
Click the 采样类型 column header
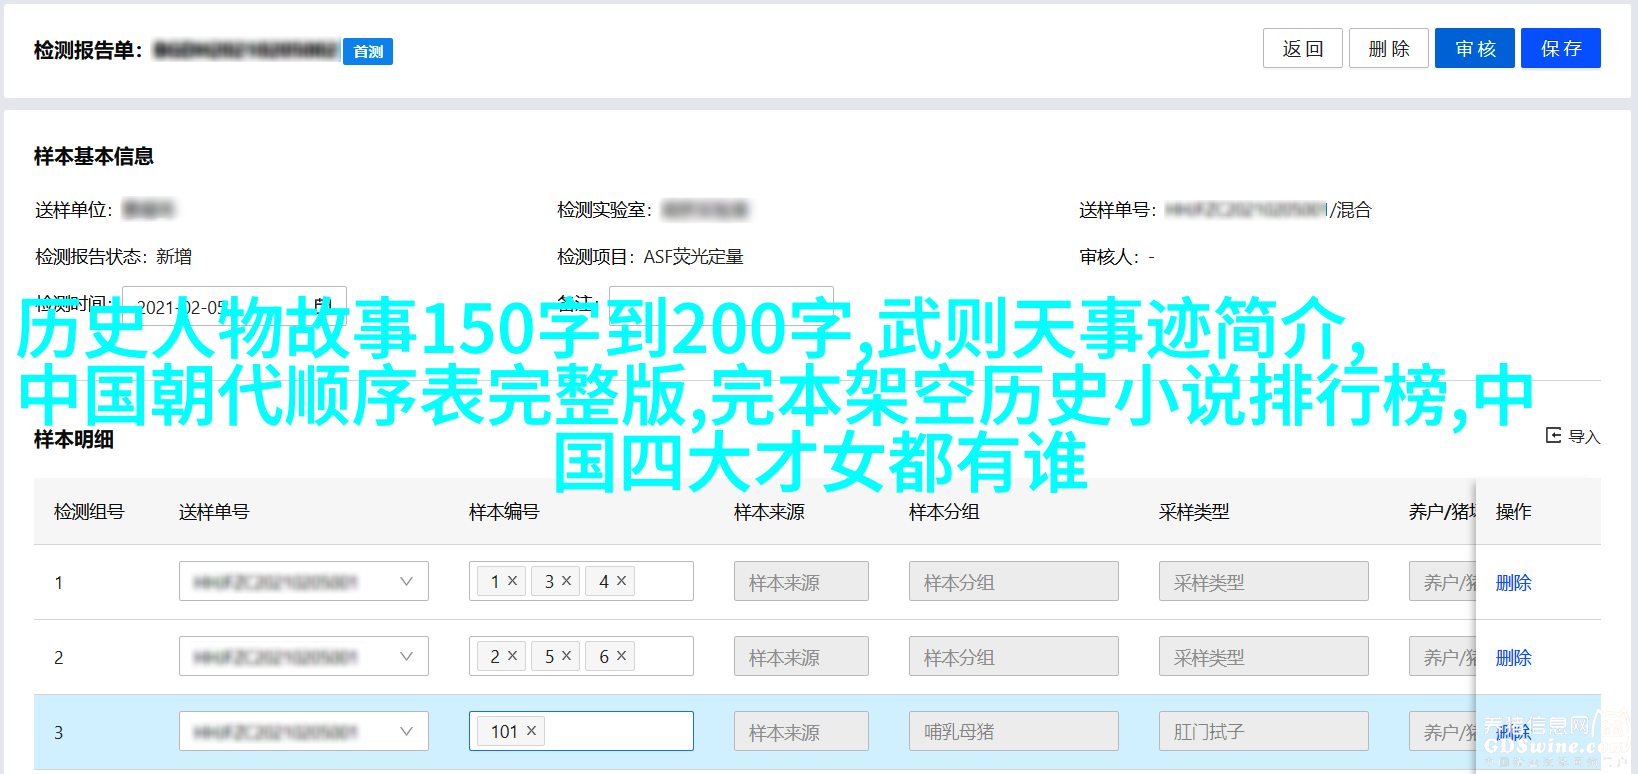click(x=1194, y=511)
